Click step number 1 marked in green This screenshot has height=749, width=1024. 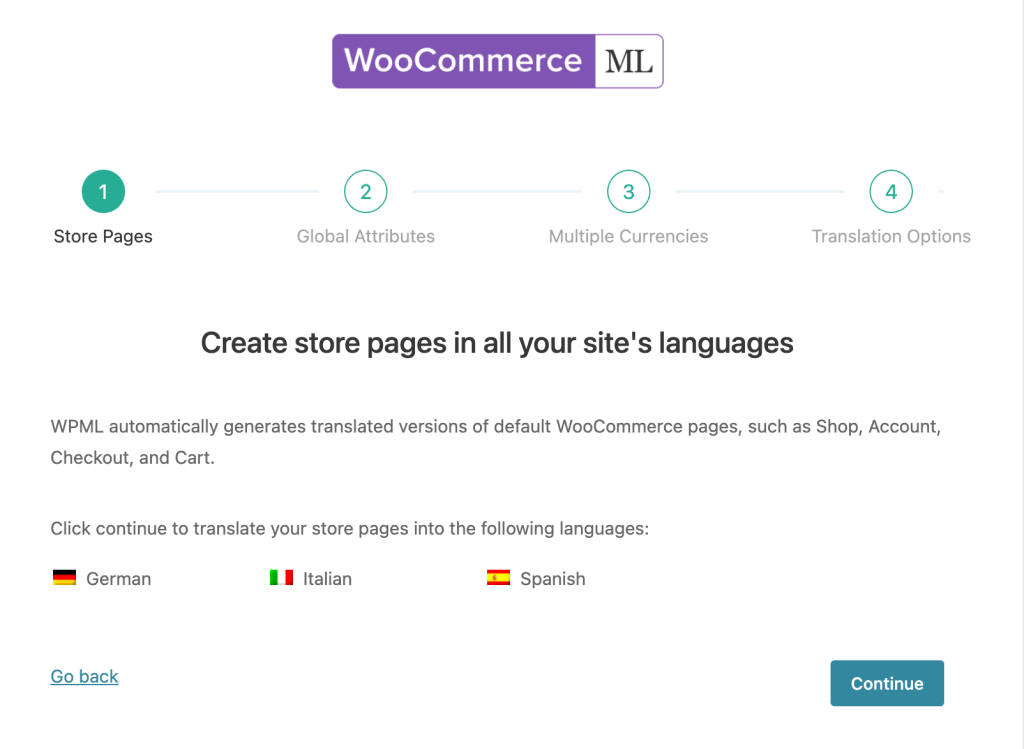pos(103,191)
